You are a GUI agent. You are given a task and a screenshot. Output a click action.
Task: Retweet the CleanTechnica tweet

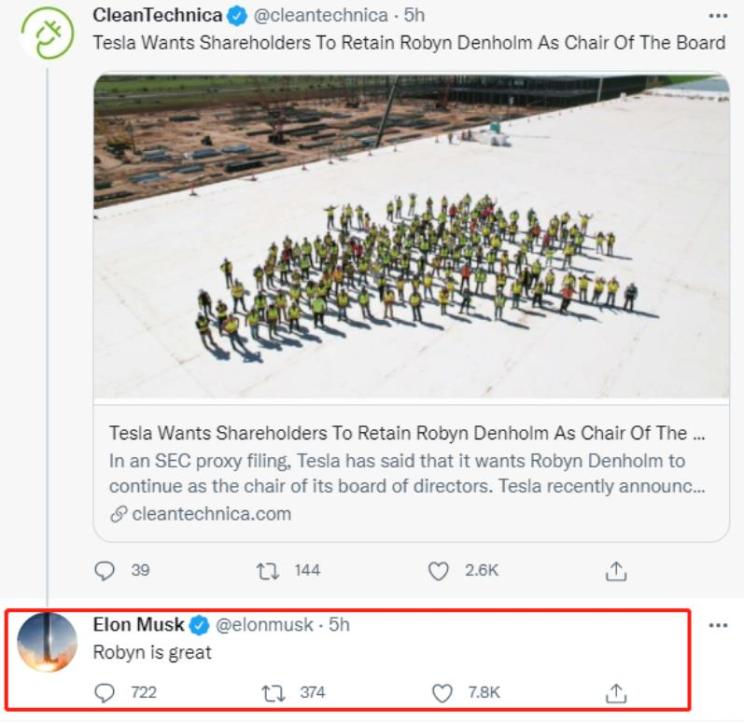[x=268, y=570]
